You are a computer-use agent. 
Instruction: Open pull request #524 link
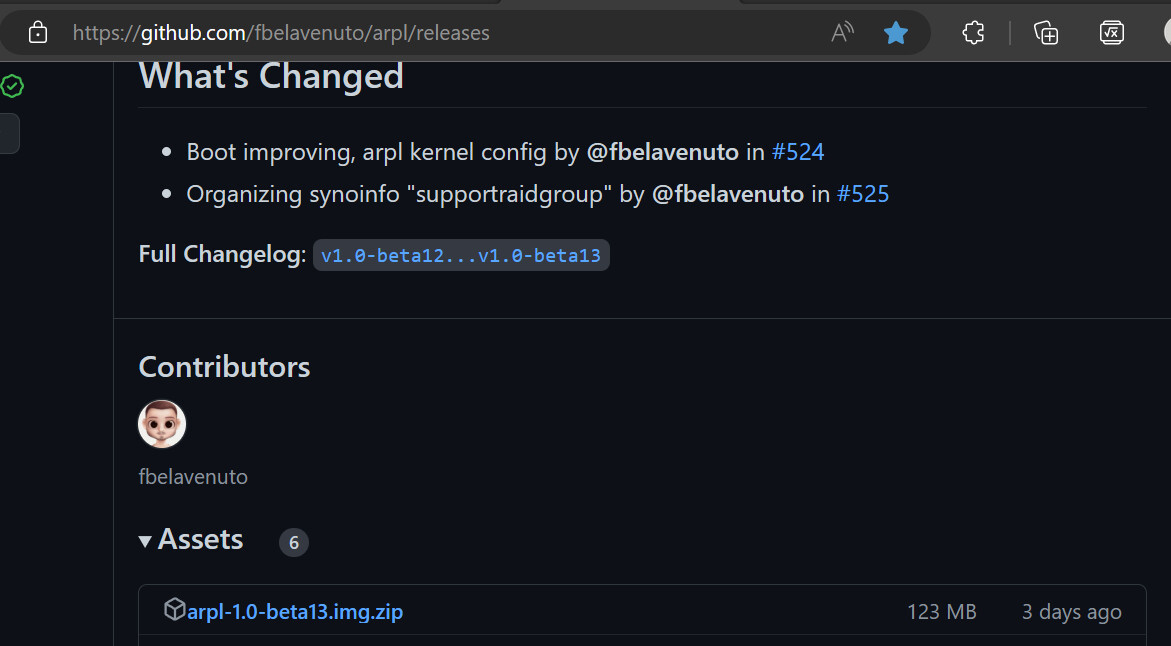(798, 152)
